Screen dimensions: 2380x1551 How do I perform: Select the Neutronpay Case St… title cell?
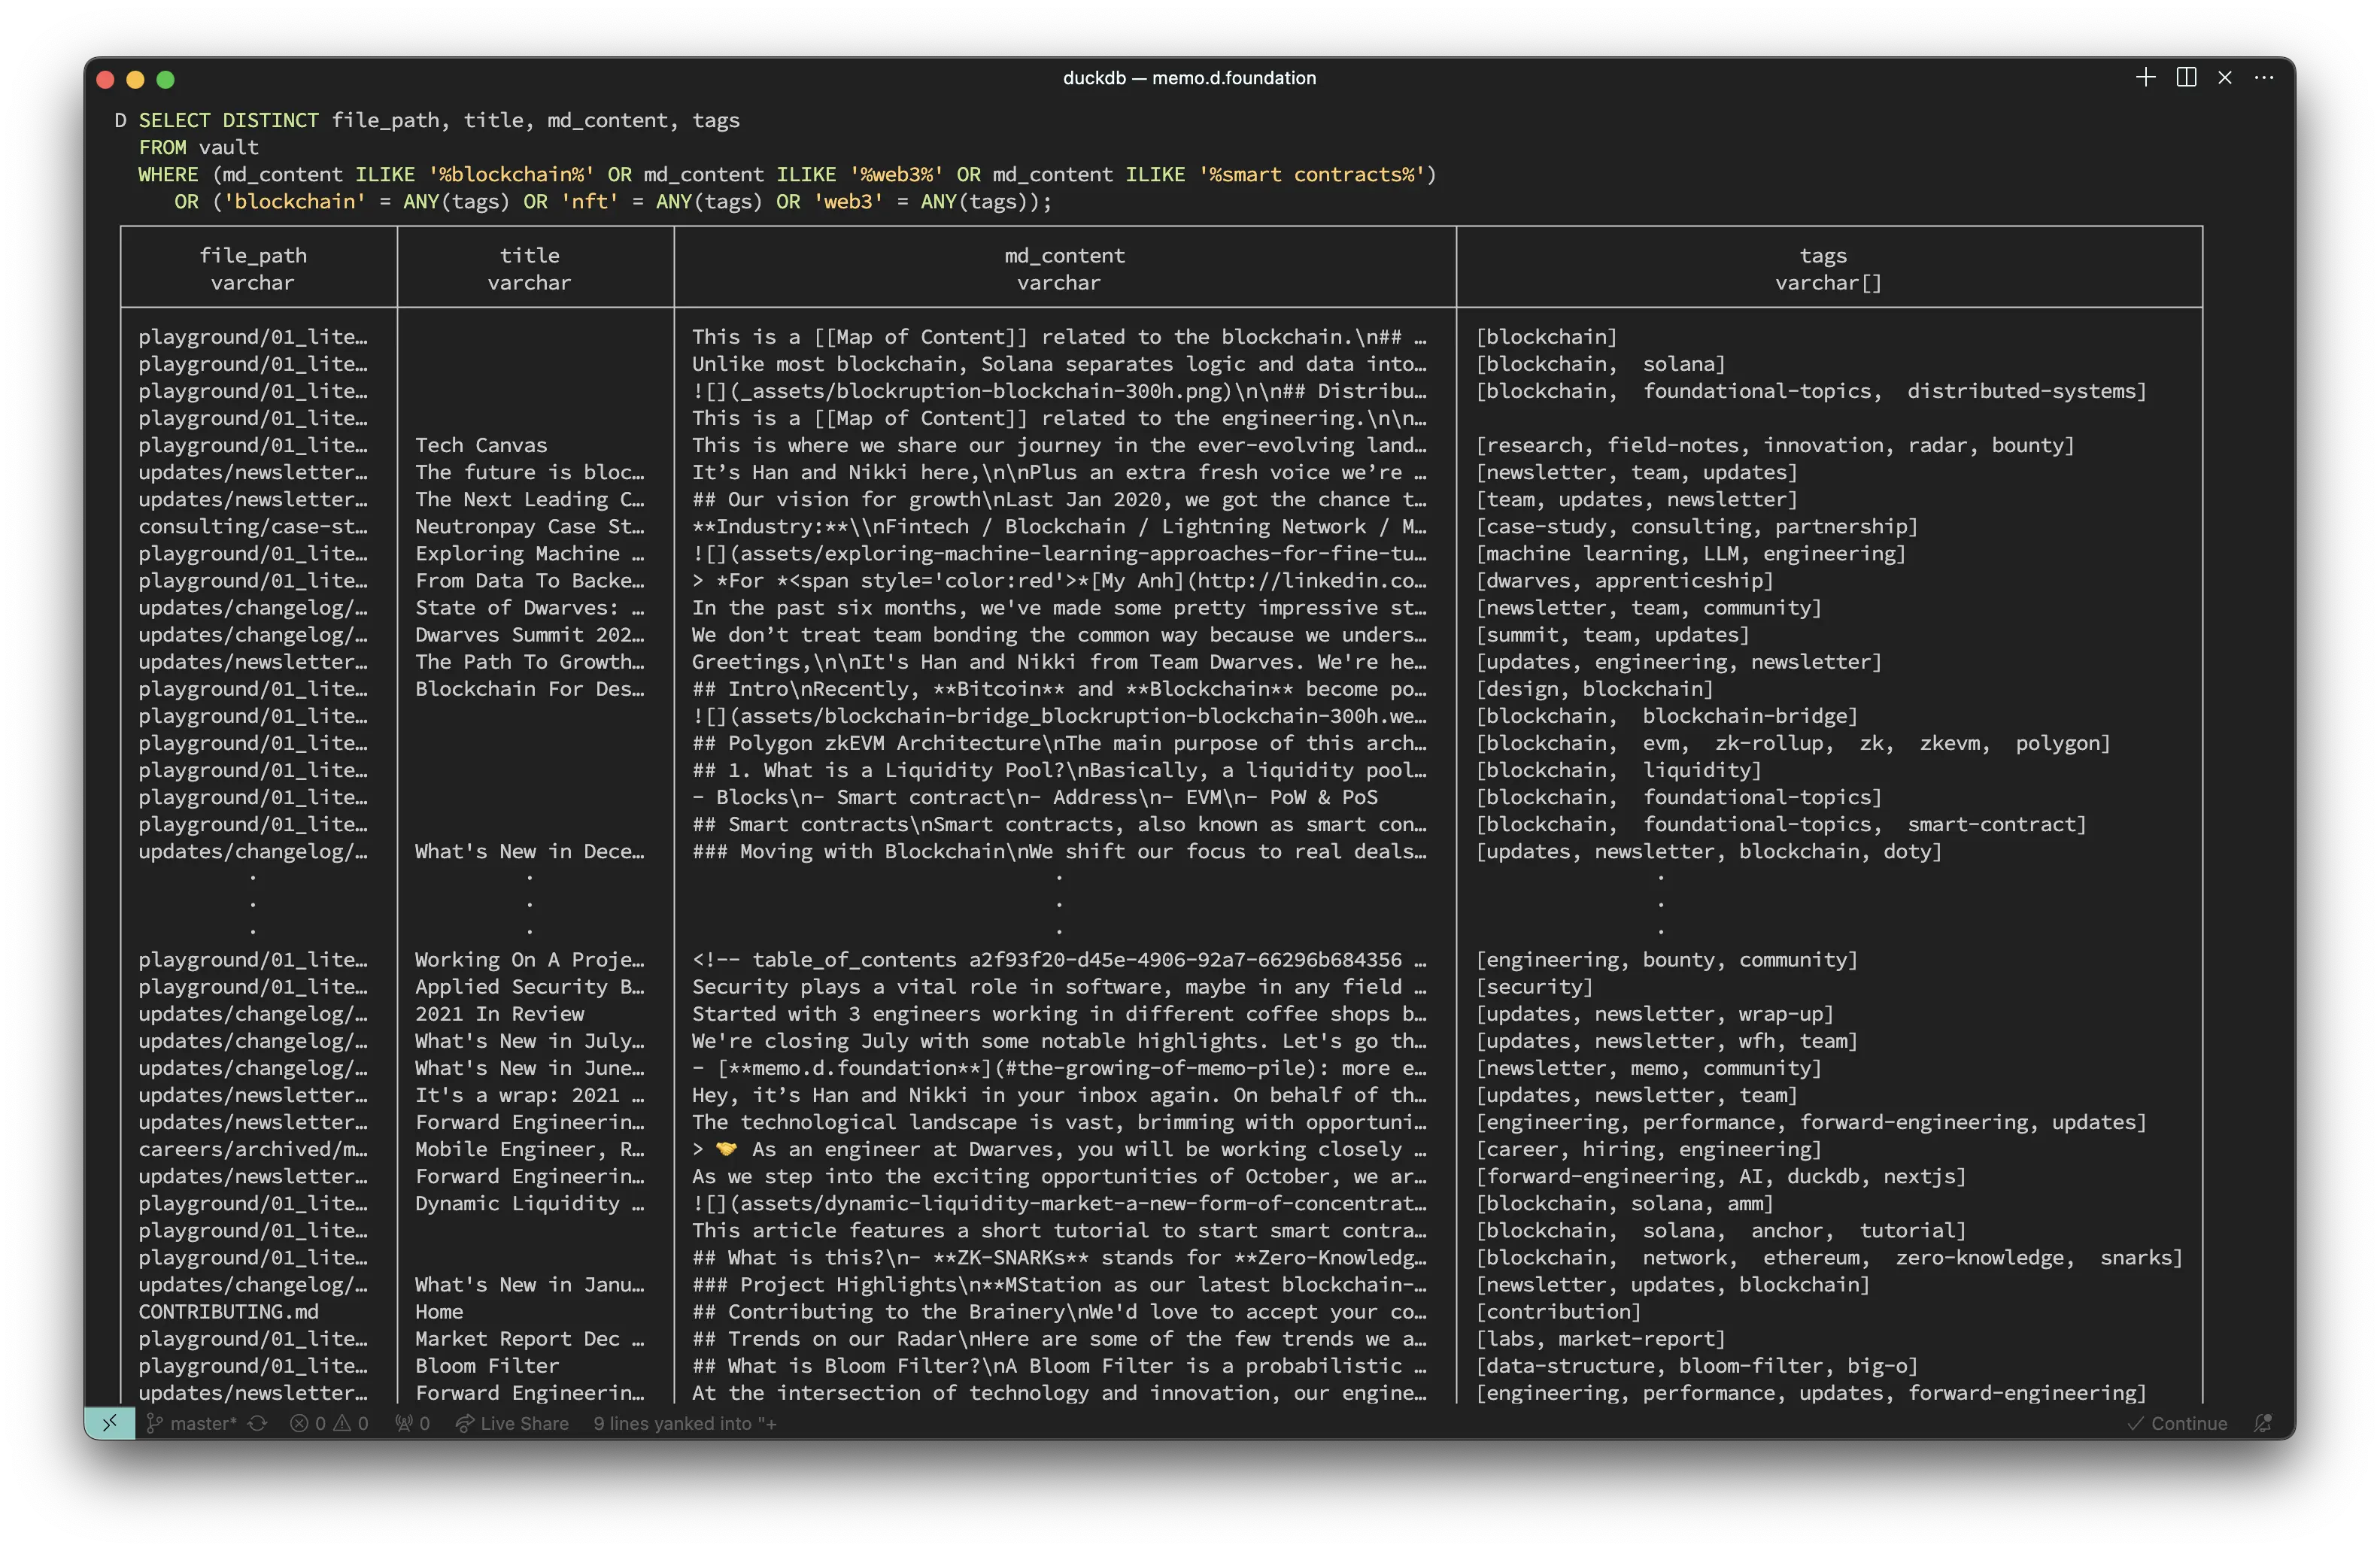pos(530,526)
